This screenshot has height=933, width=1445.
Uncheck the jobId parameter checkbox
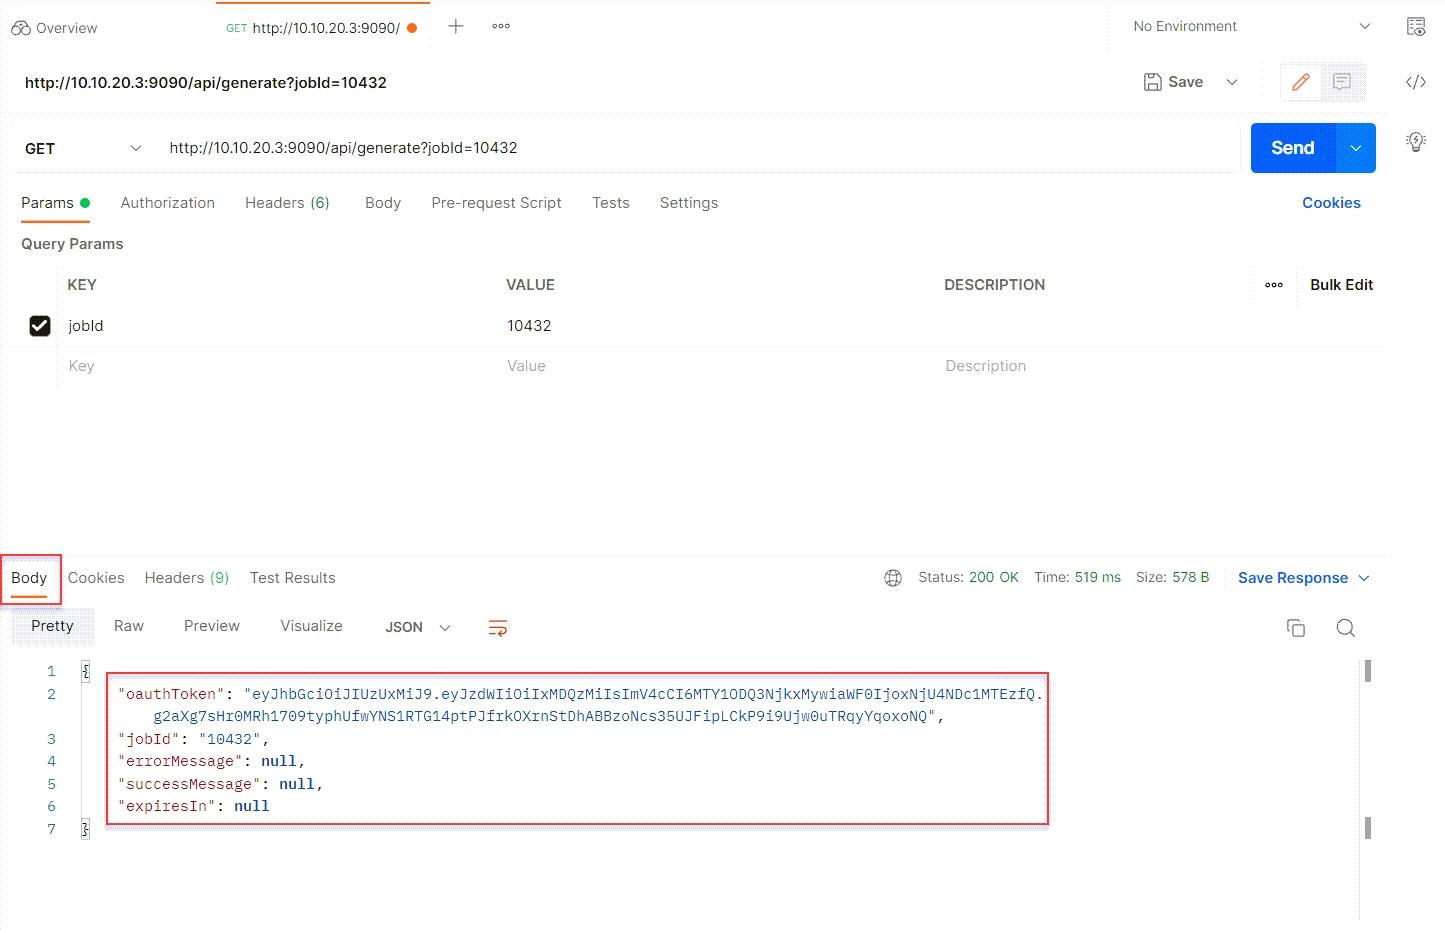click(40, 326)
